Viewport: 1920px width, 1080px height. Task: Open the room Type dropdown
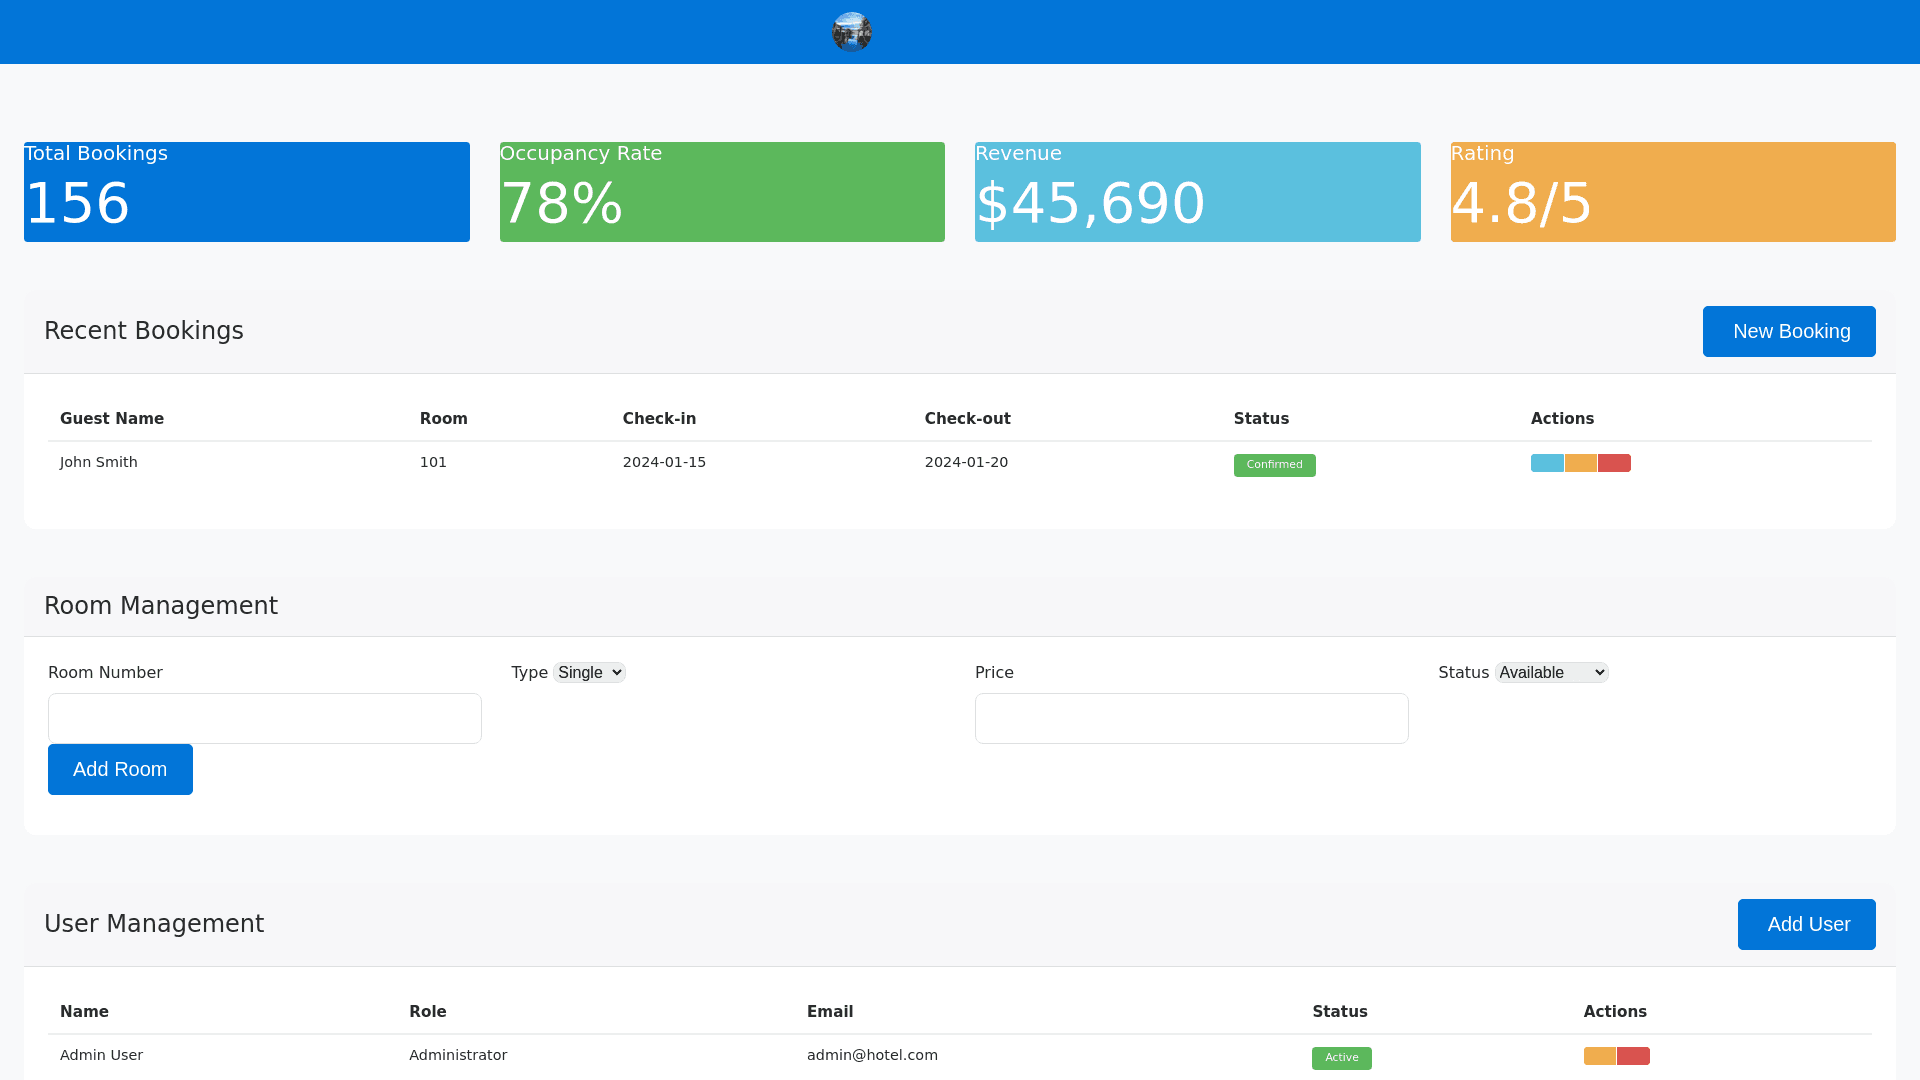pos(589,673)
